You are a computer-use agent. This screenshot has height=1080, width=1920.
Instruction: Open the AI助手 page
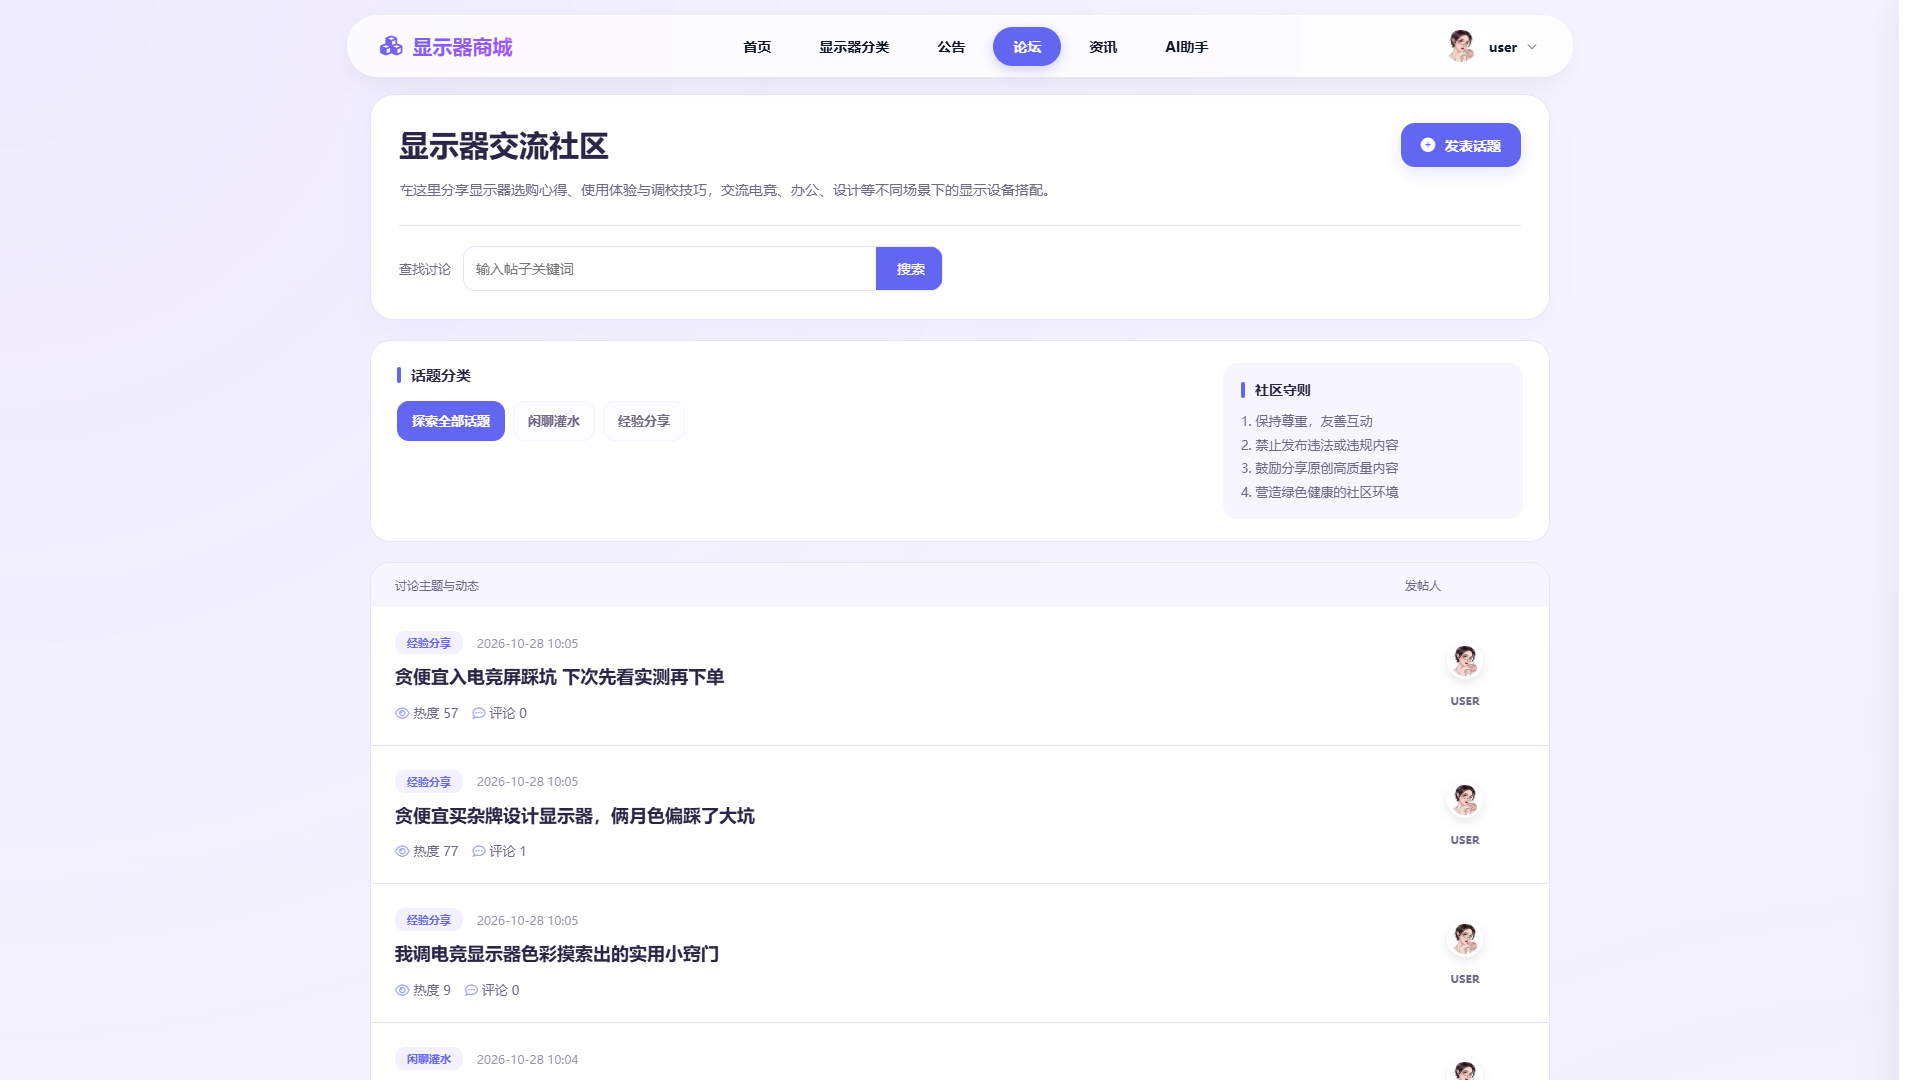coord(1187,47)
